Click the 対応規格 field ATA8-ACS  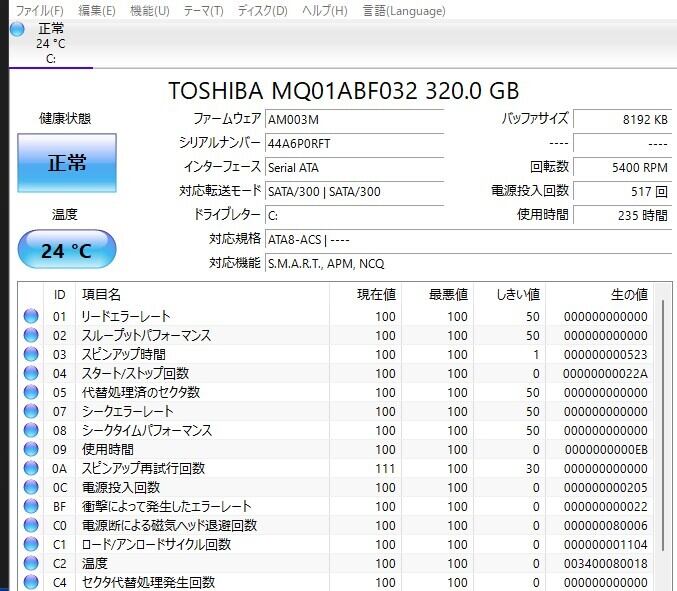click(468, 239)
